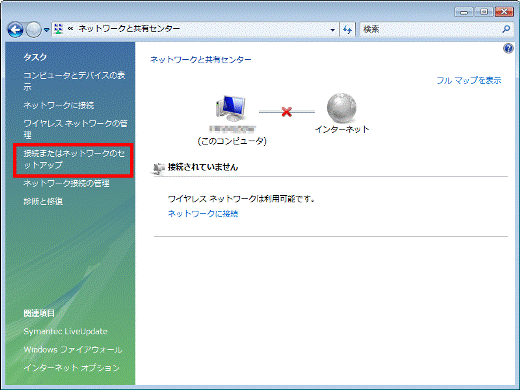
Task: Click the 関連項目 heading in the sidebar
Action: click(39, 313)
